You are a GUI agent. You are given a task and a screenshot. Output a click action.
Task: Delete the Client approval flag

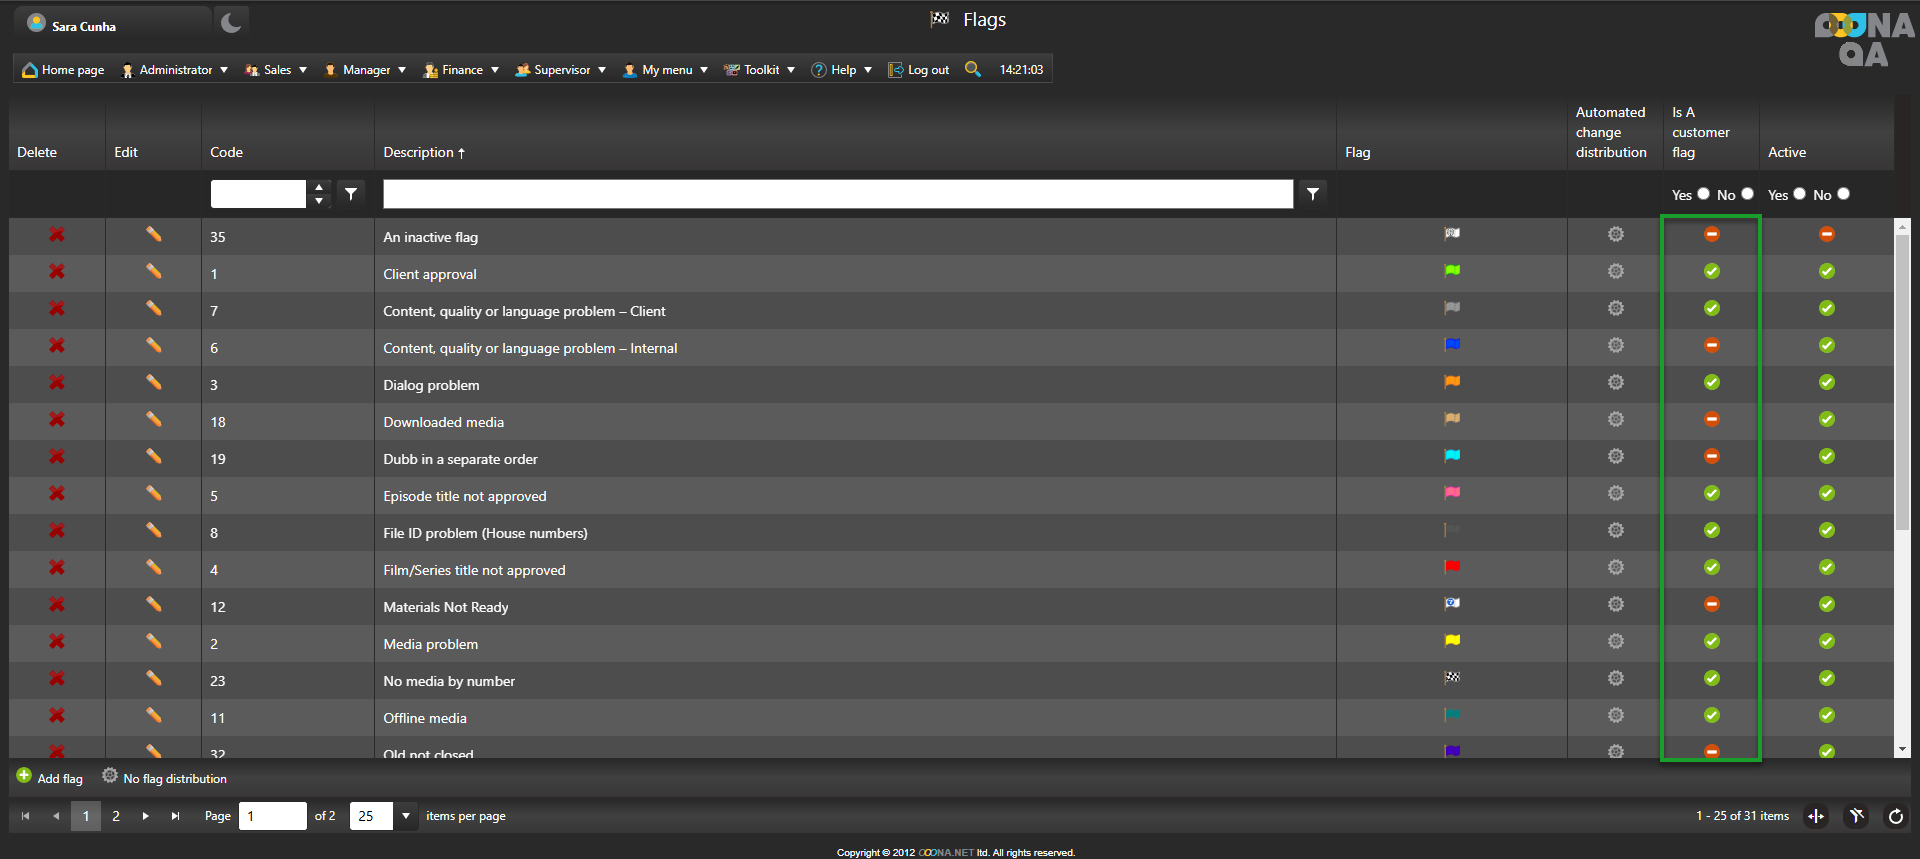click(x=57, y=272)
